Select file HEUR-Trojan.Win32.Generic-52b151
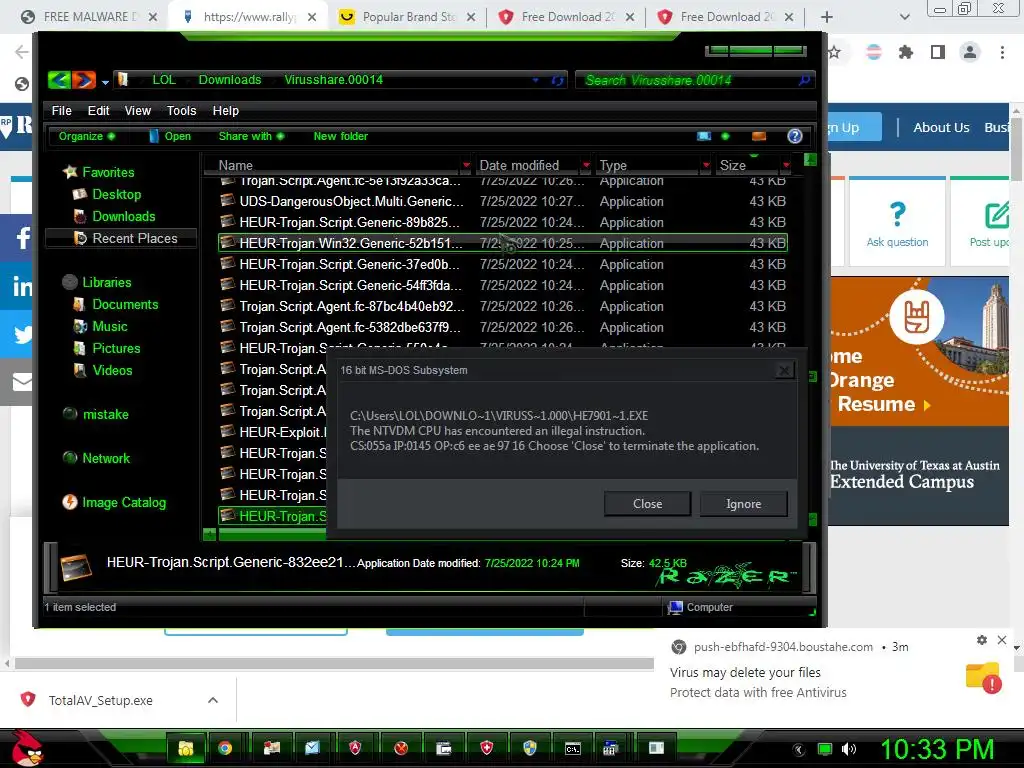 pyautogui.click(x=503, y=243)
